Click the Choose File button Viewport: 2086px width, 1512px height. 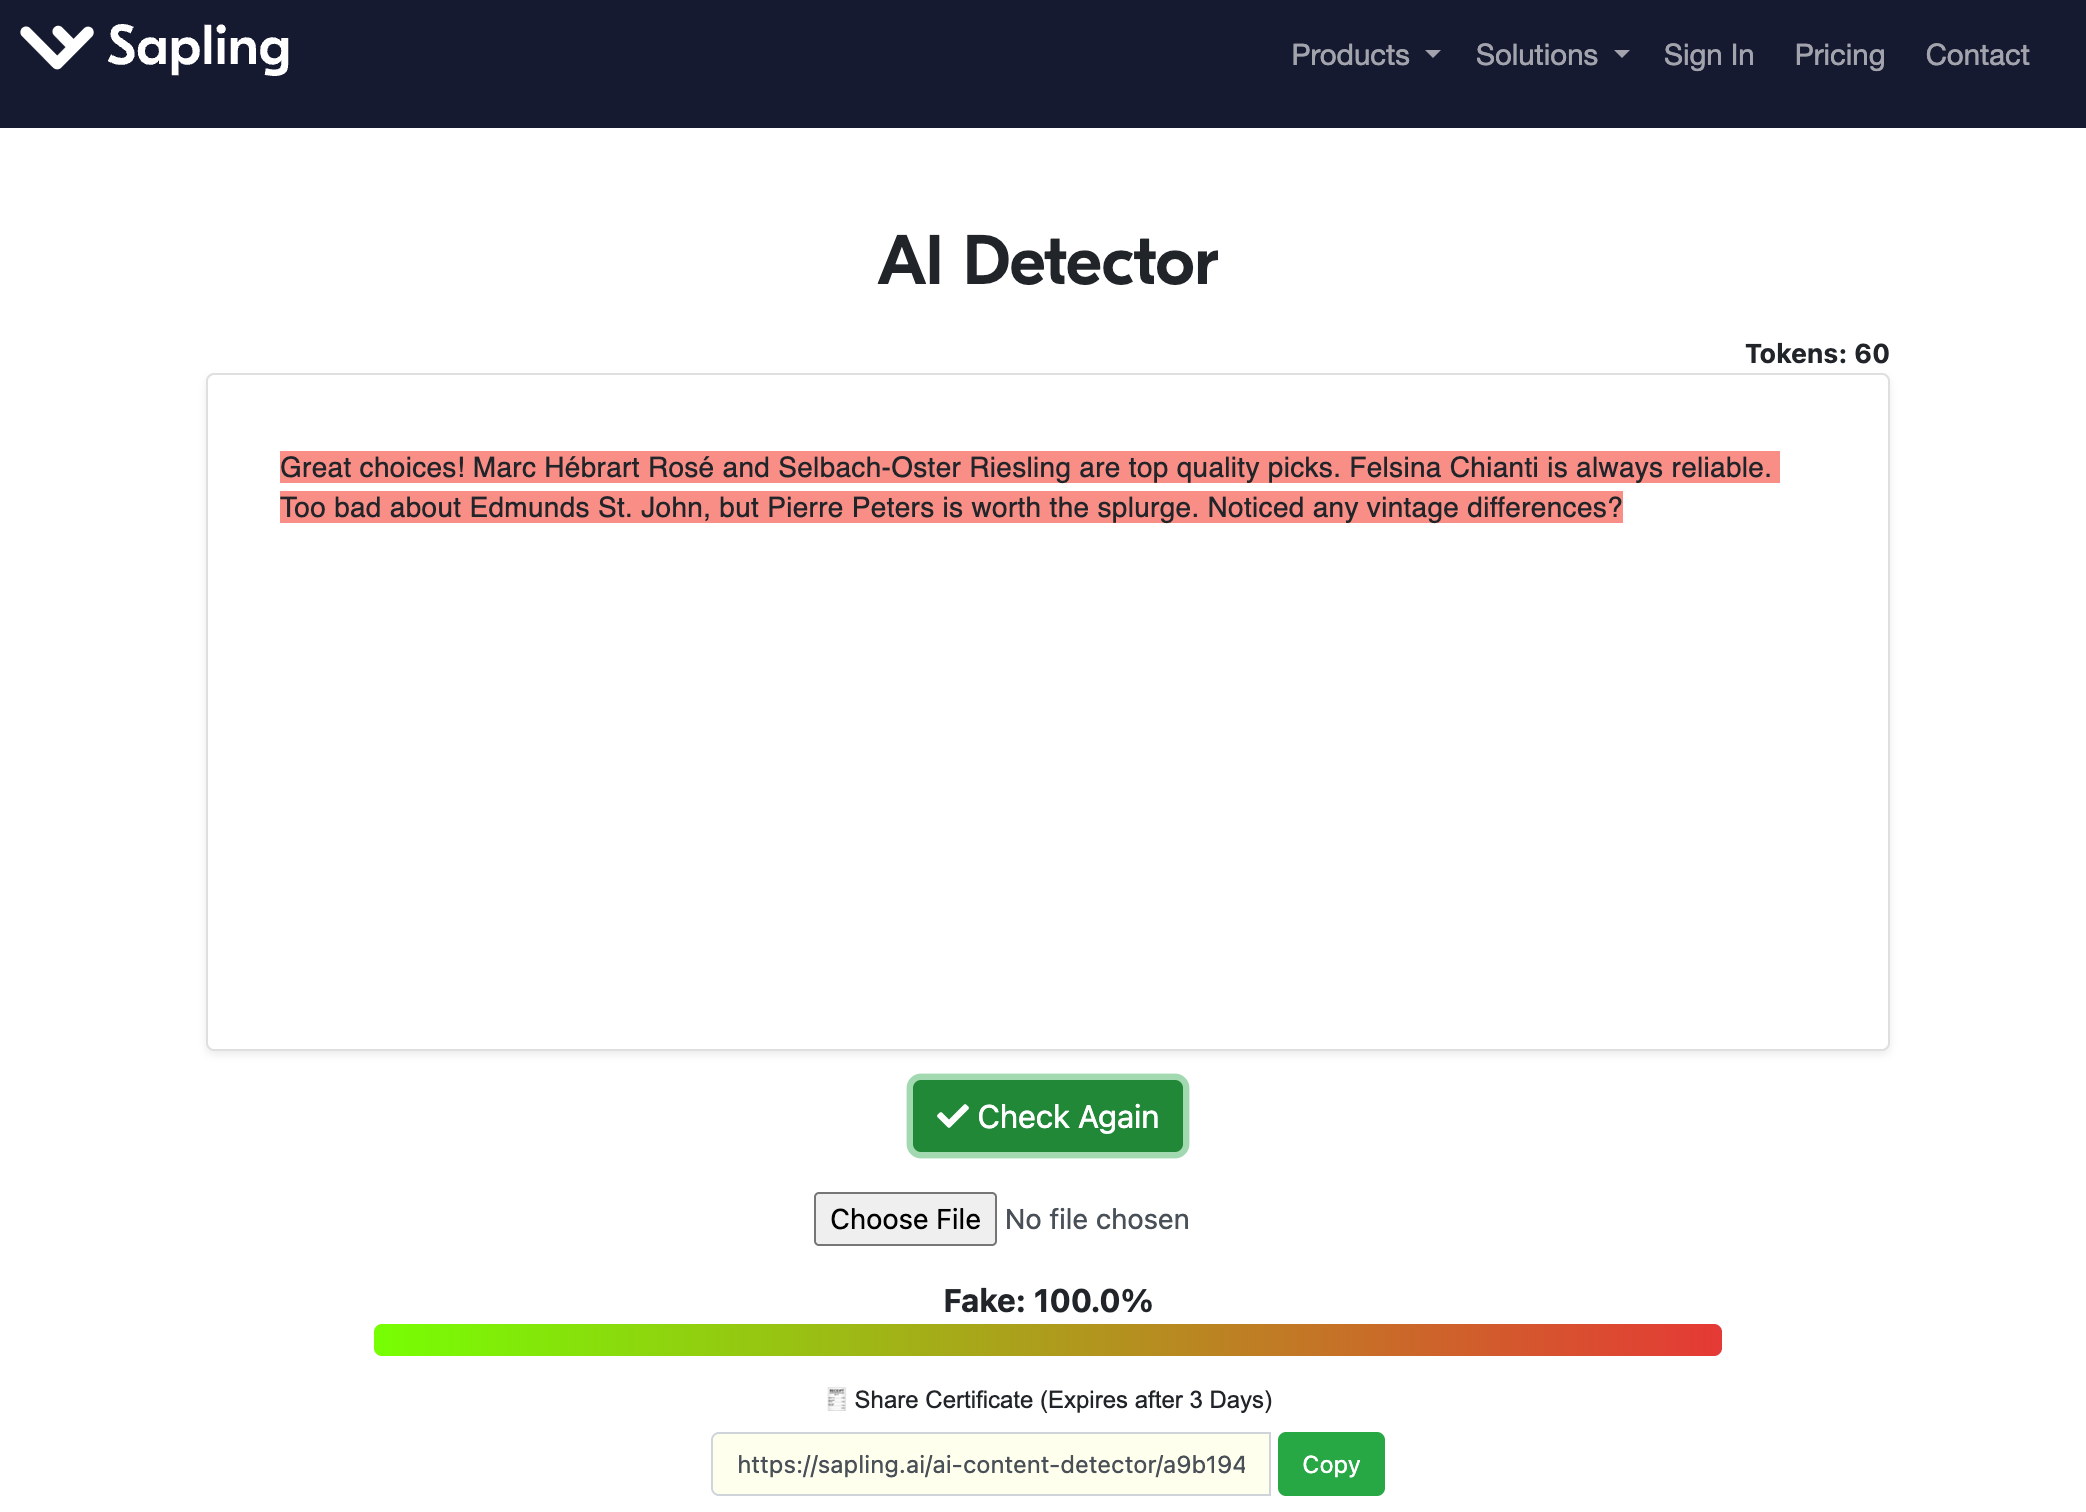(905, 1219)
